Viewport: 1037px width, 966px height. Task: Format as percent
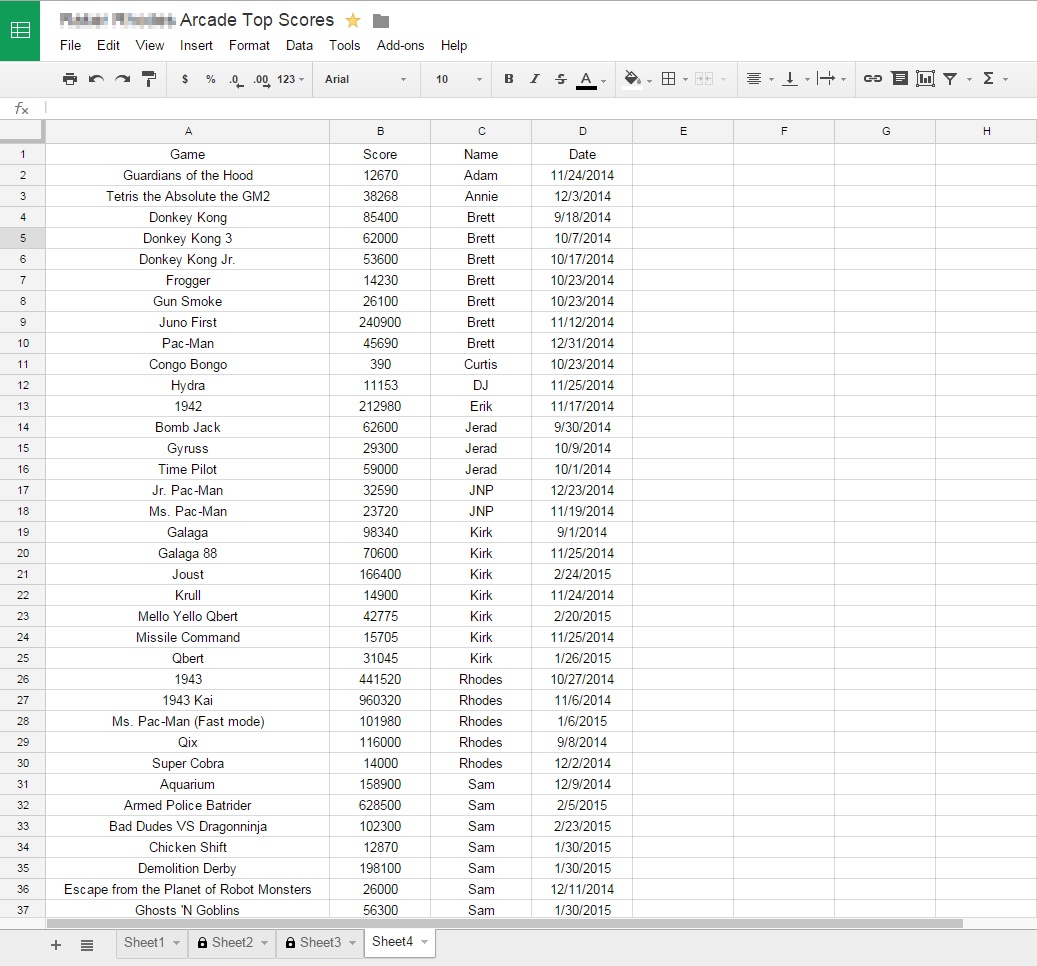pos(210,79)
